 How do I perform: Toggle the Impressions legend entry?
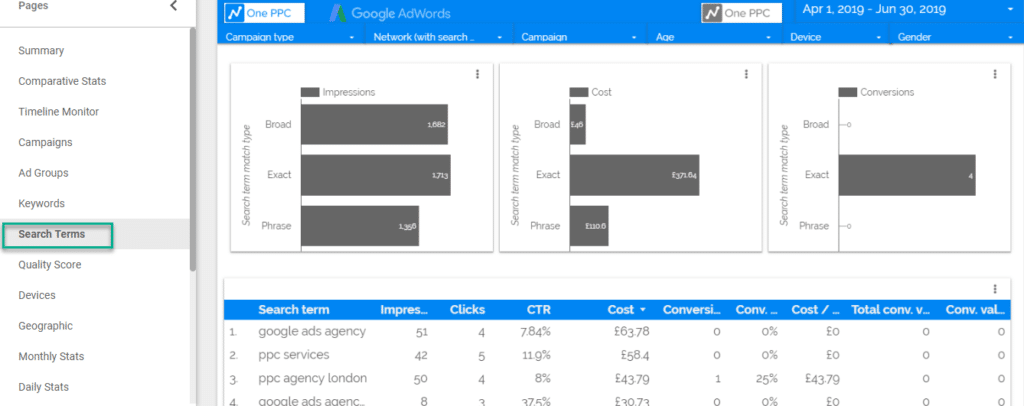[338, 93]
